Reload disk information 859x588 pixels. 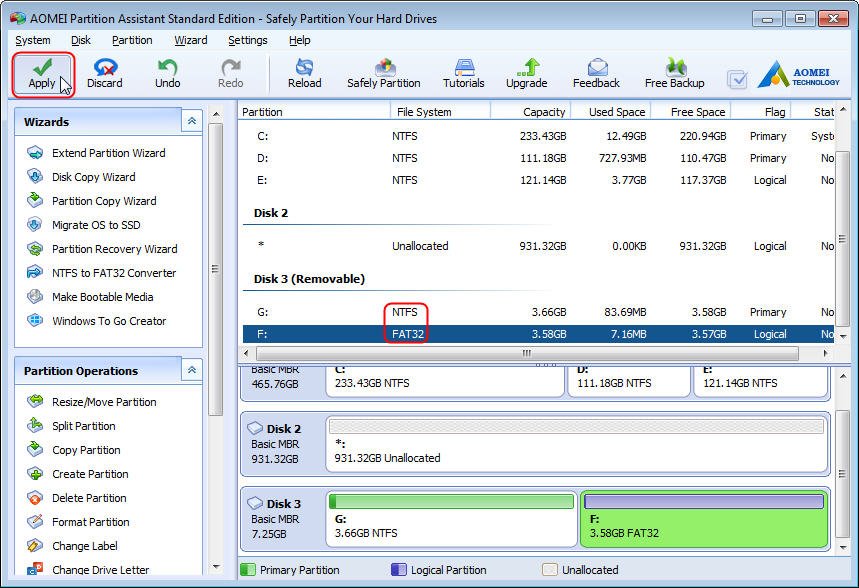tap(305, 75)
